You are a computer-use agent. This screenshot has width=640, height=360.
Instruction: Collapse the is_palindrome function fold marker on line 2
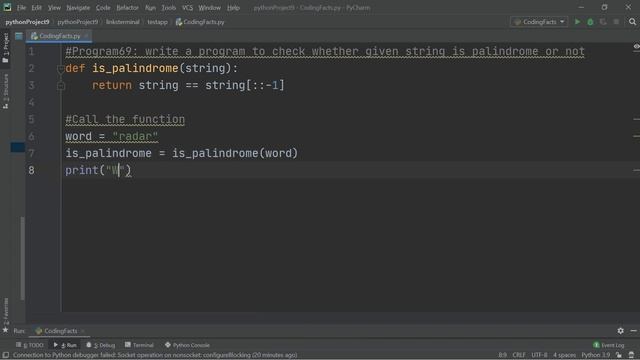(60, 69)
